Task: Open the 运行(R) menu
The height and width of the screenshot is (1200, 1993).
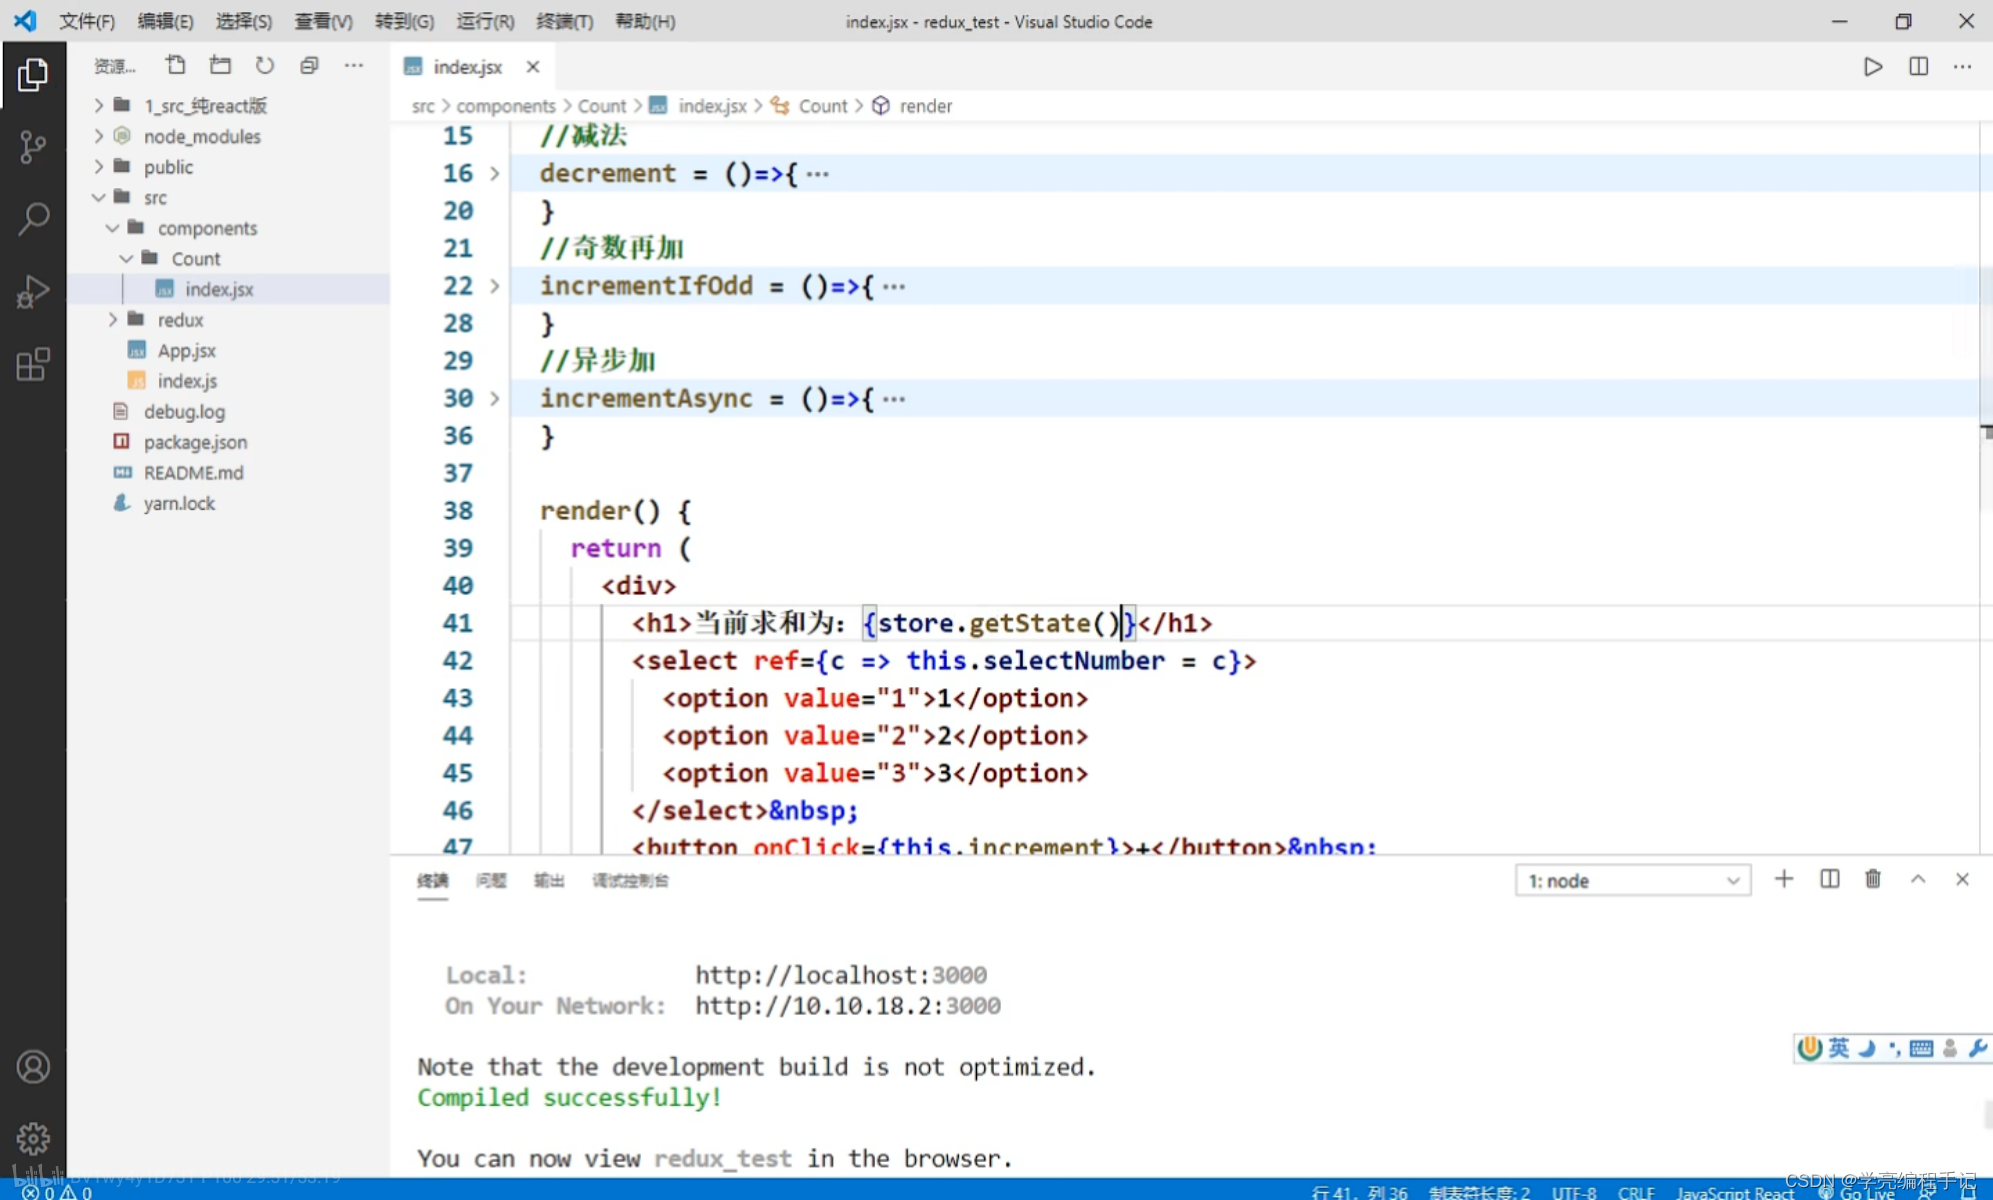Action: pyautogui.click(x=485, y=21)
